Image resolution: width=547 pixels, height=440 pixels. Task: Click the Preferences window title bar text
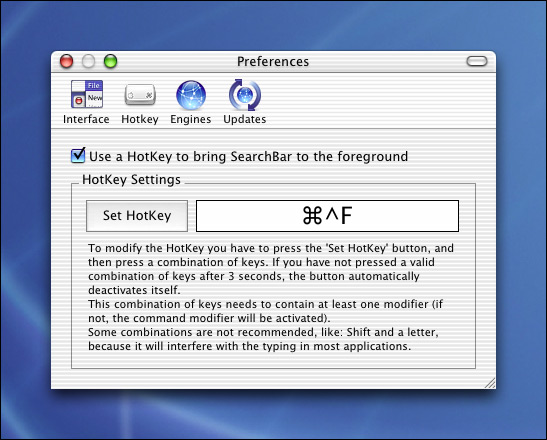273,61
